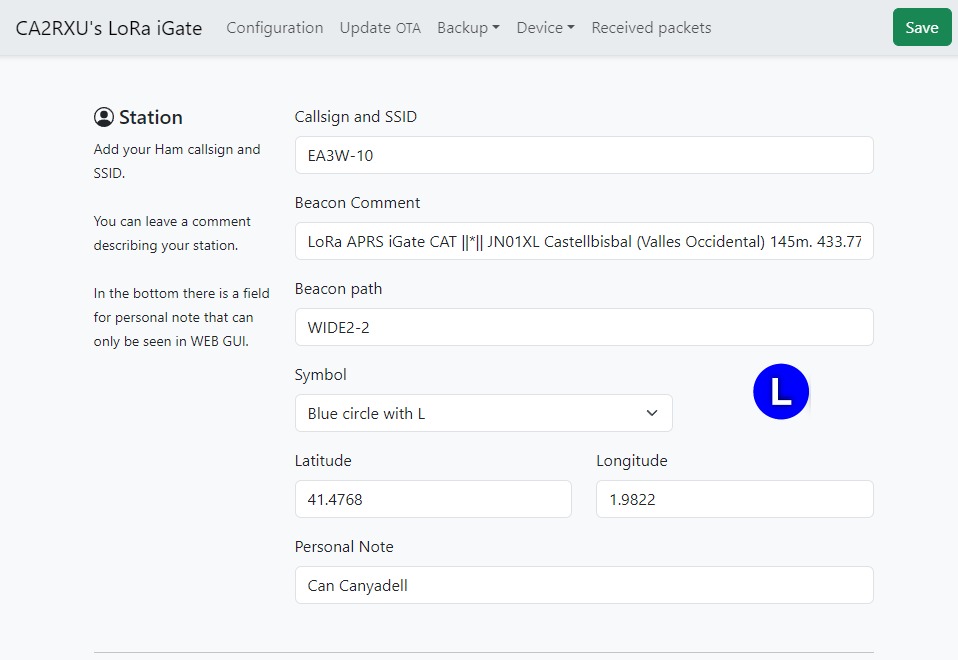Select the Blue circle with L combo box

pyautogui.click(x=483, y=413)
